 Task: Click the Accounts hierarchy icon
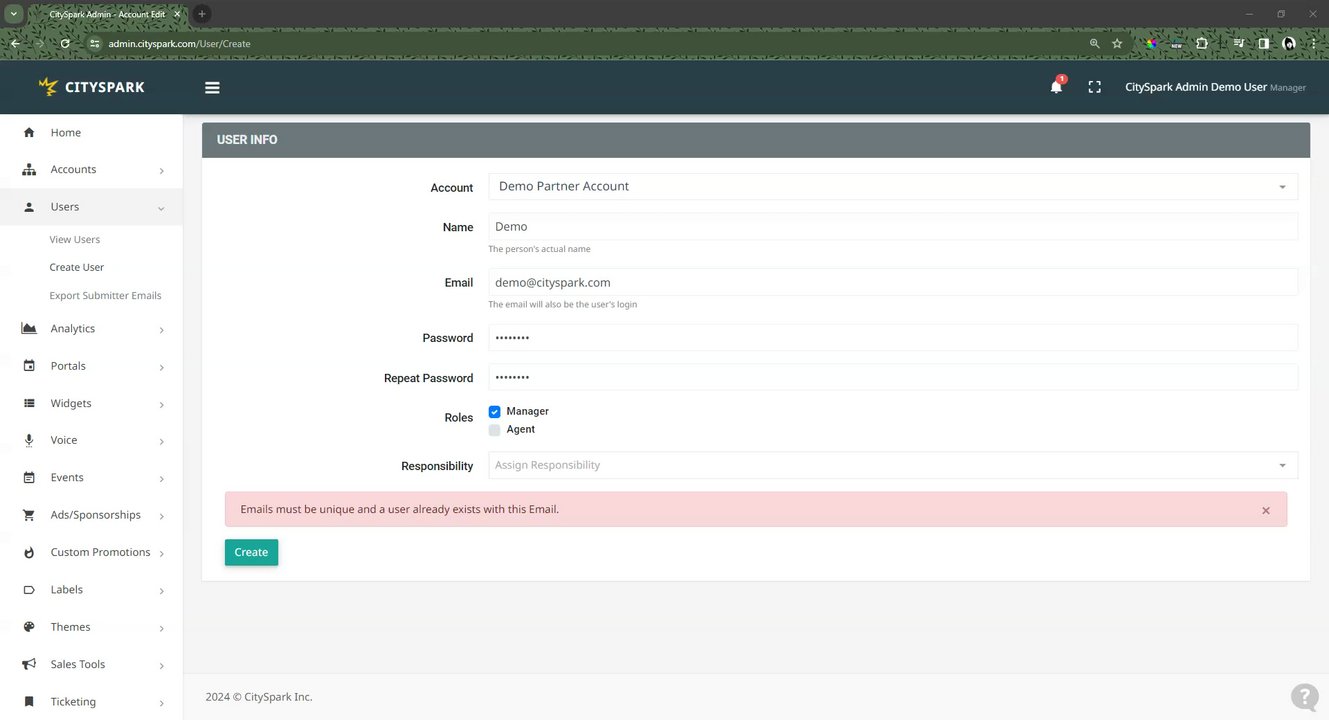click(x=29, y=169)
